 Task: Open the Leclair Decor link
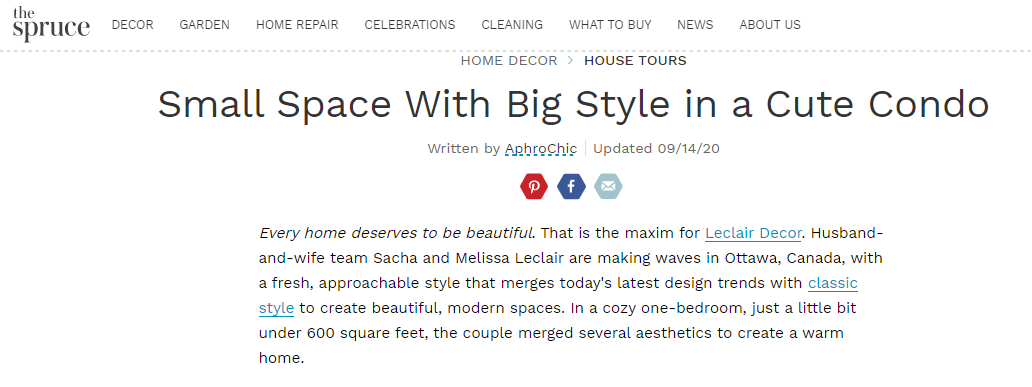(754, 233)
